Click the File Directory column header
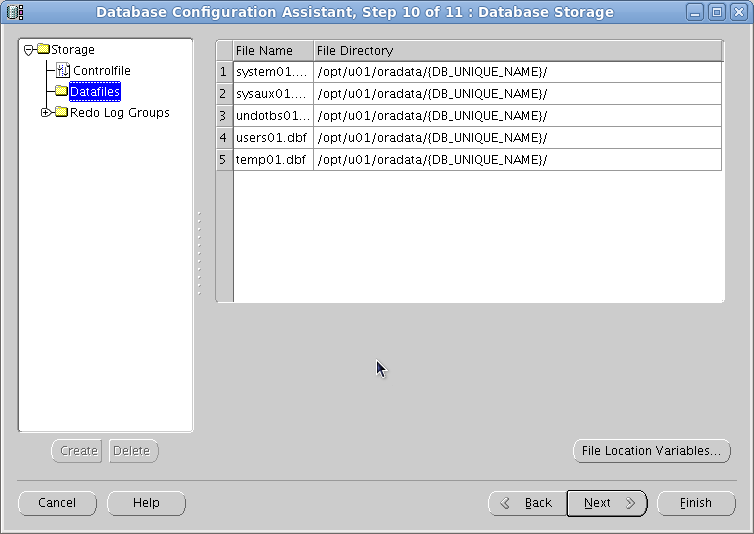The image size is (754, 534). coord(518,51)
